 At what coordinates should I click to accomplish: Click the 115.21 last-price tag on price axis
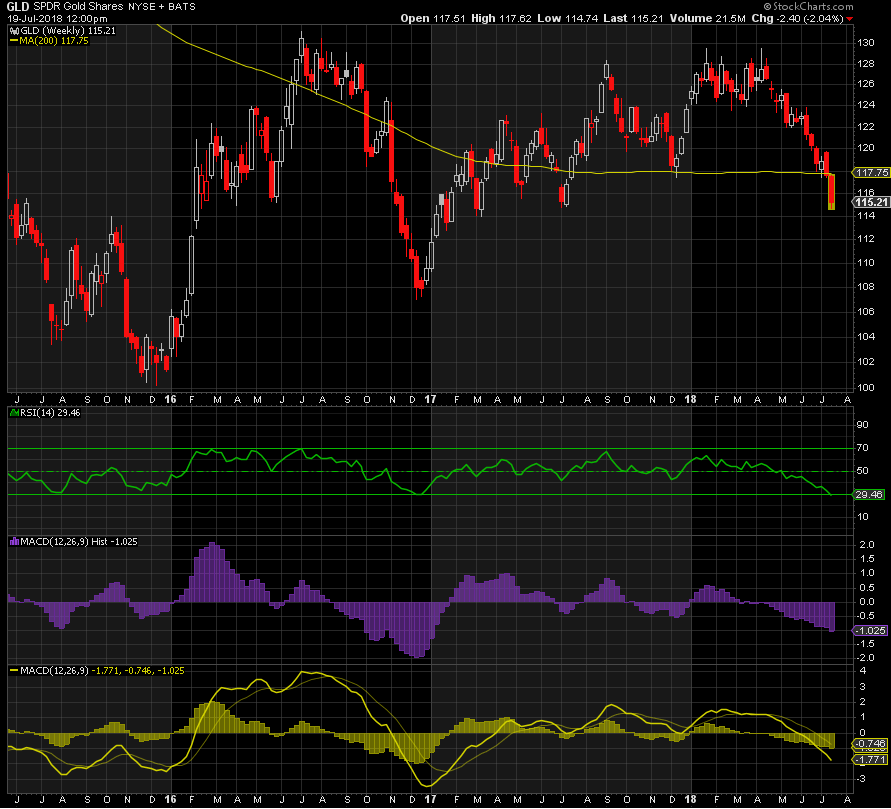click(872, 202)
